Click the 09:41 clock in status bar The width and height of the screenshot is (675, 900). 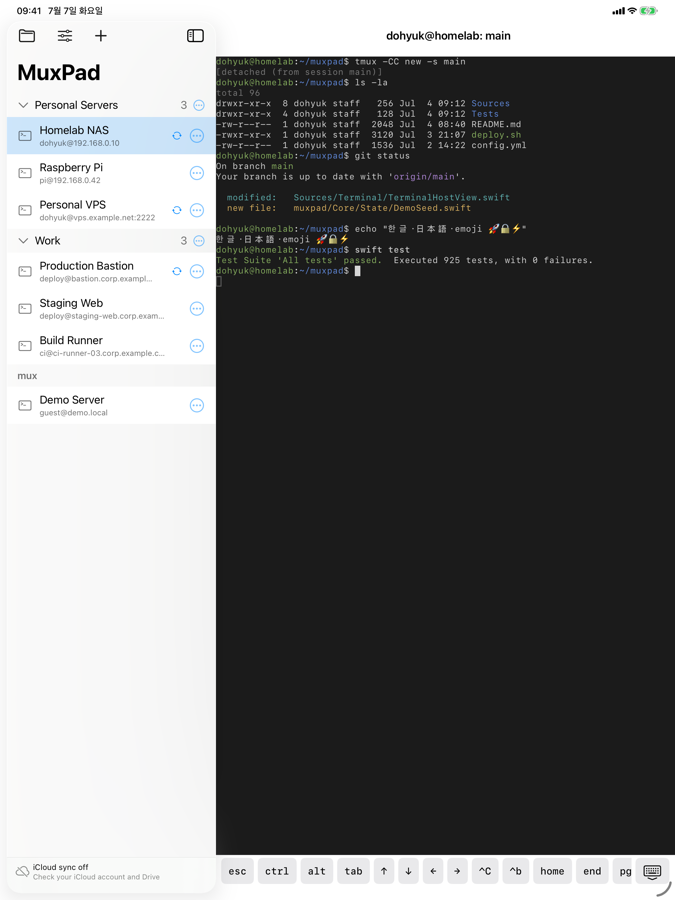[29, 10]
